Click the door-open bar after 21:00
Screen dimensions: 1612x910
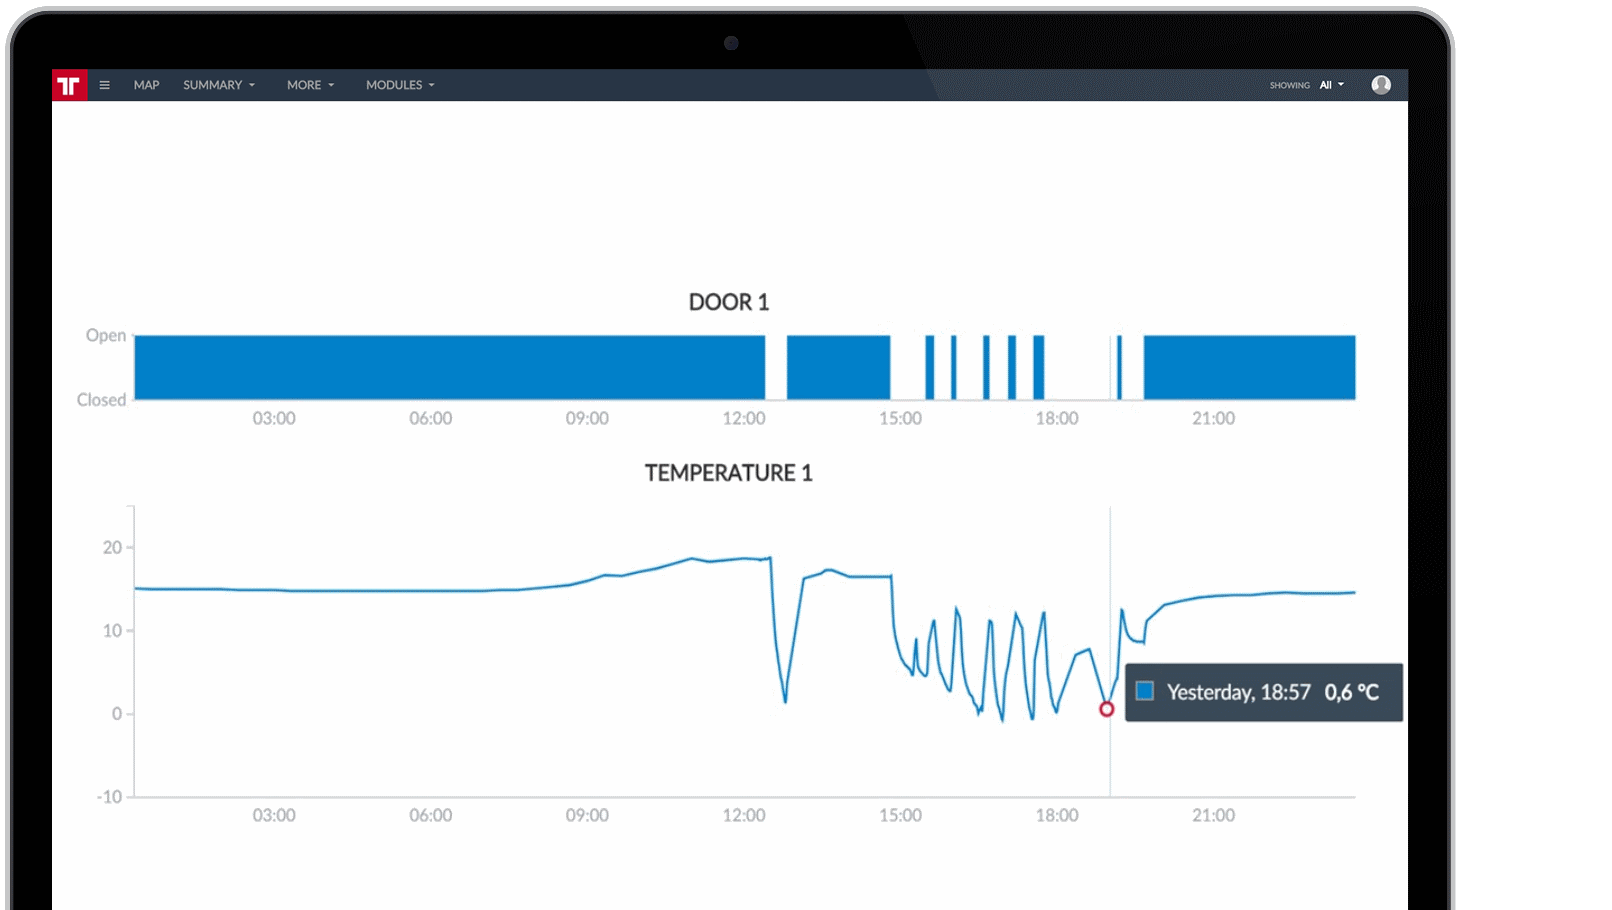[x=1249, y=367]
